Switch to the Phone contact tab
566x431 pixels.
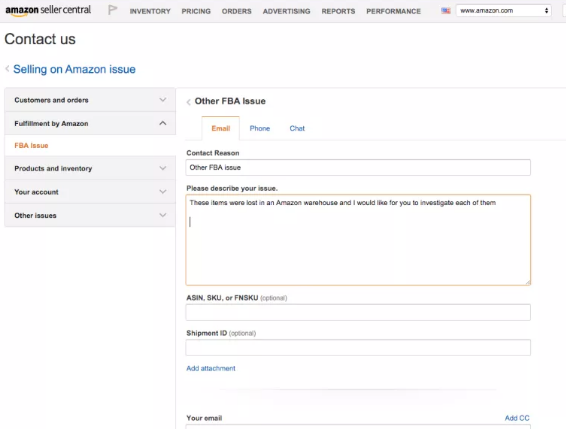click(260, 129)
